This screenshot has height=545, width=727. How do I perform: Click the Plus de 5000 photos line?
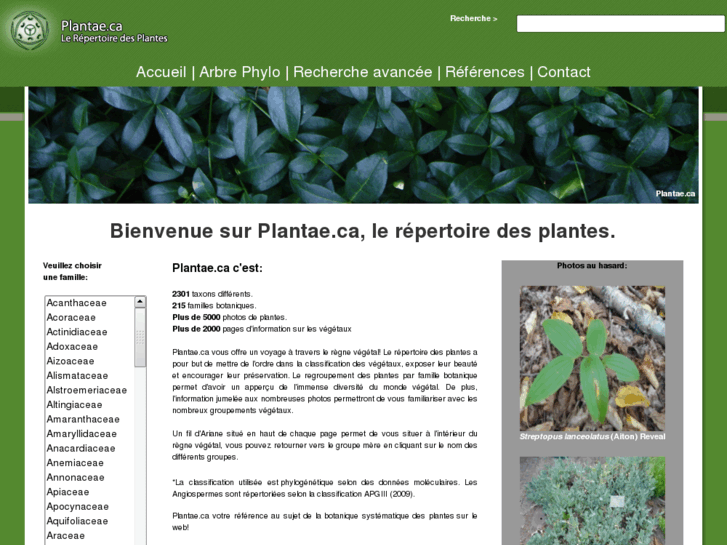[230, 317]
